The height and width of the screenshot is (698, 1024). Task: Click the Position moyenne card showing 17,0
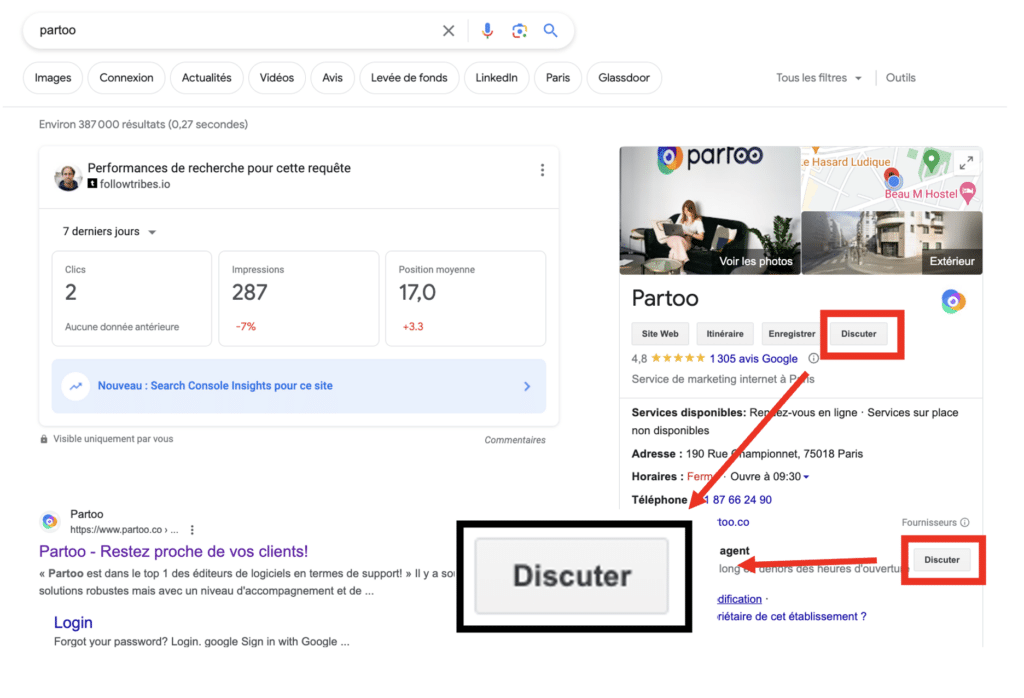466,298
